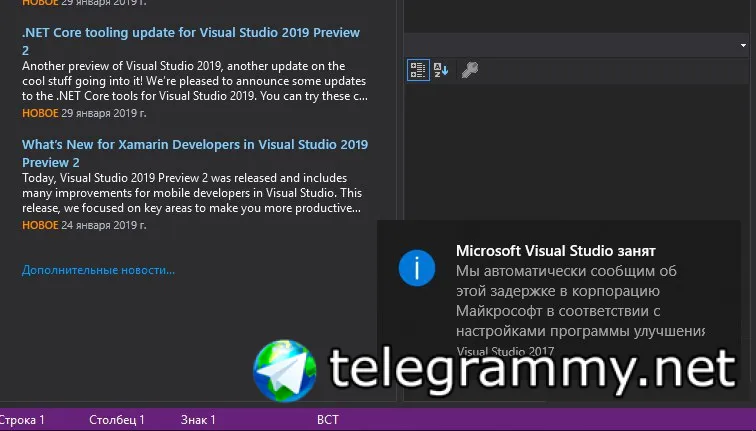Click "Microsoft Visual Studio занят" notification title
The width and height of the screenshot is (756, 431).
tap(555, 251)
